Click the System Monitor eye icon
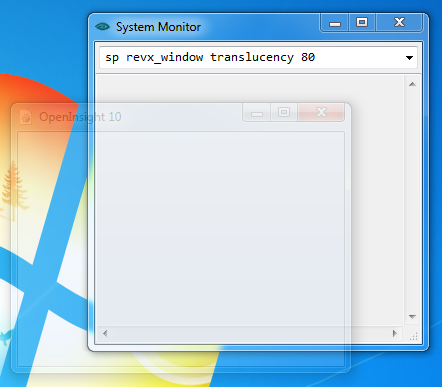This screenshot has width=442, height=387. coord(102,26)
